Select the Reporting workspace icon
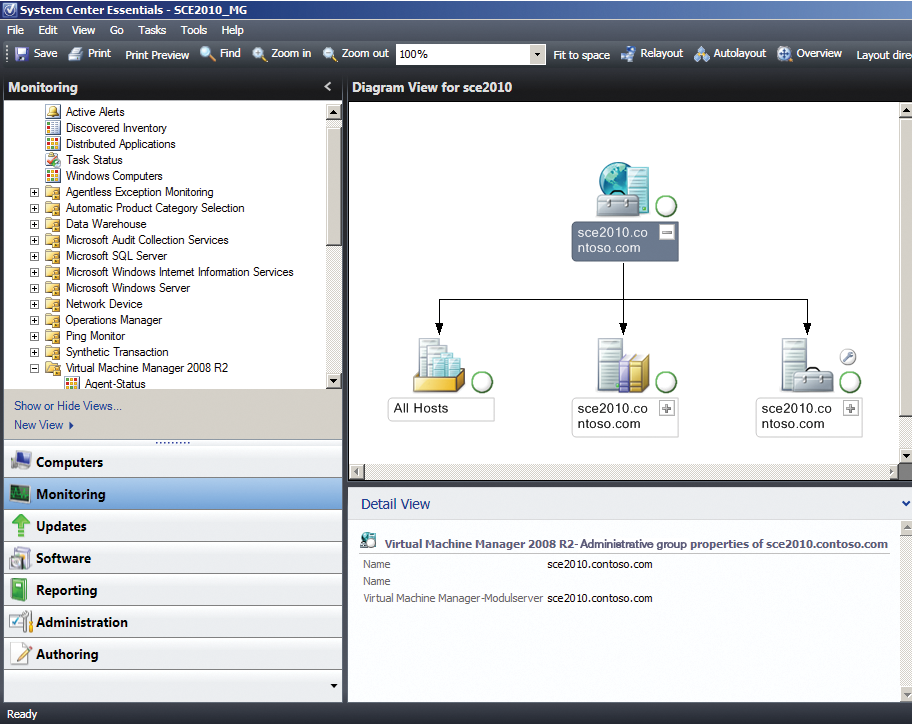The image size is (912, 724). pos(18,590)
